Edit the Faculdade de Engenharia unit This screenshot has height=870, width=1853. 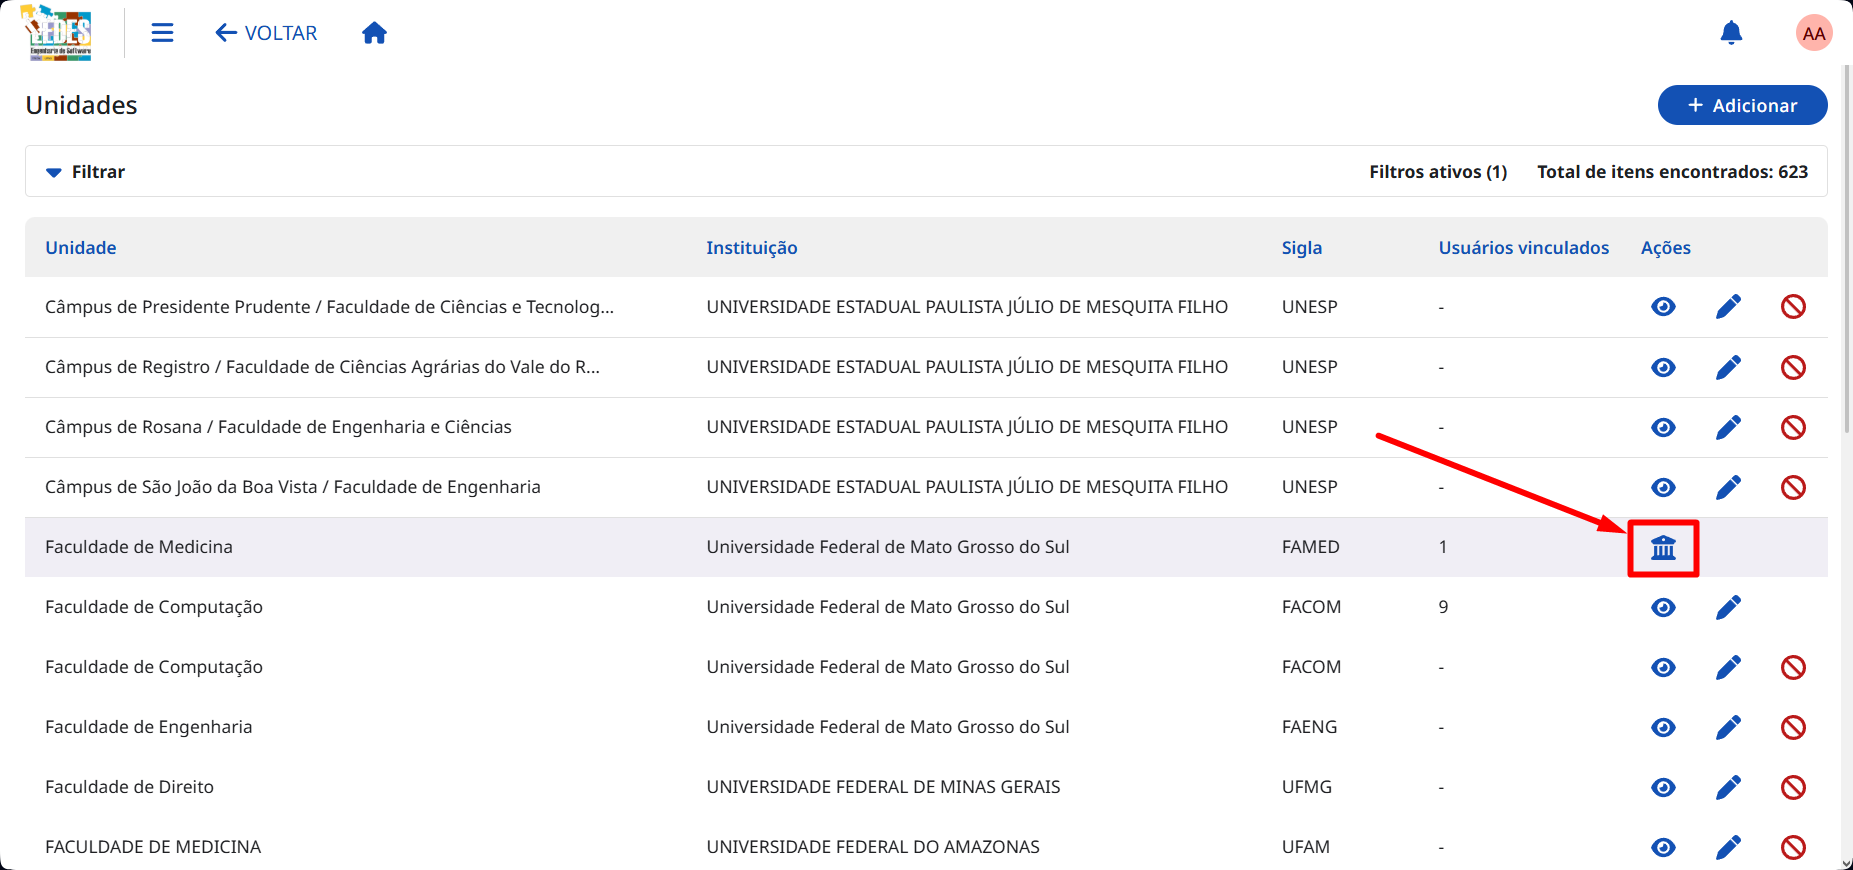coord(1728,727)
